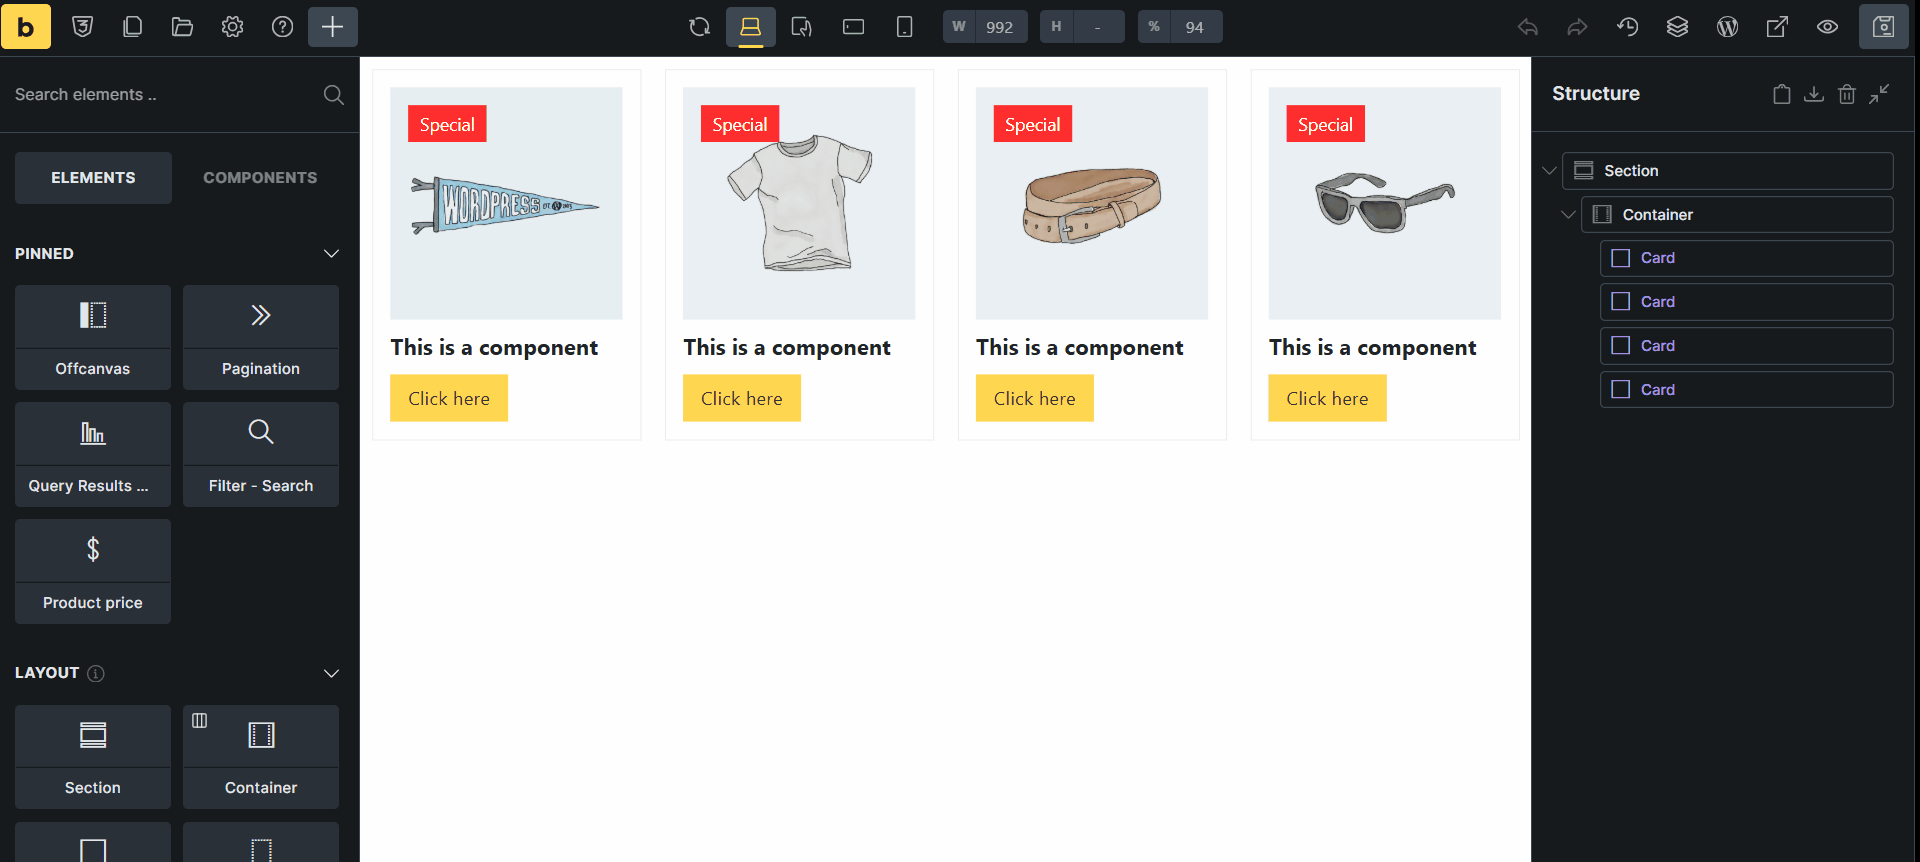Collapse the Section chevron in Structure
This screenshot has height=862, width=1920.
point(1550,171)
